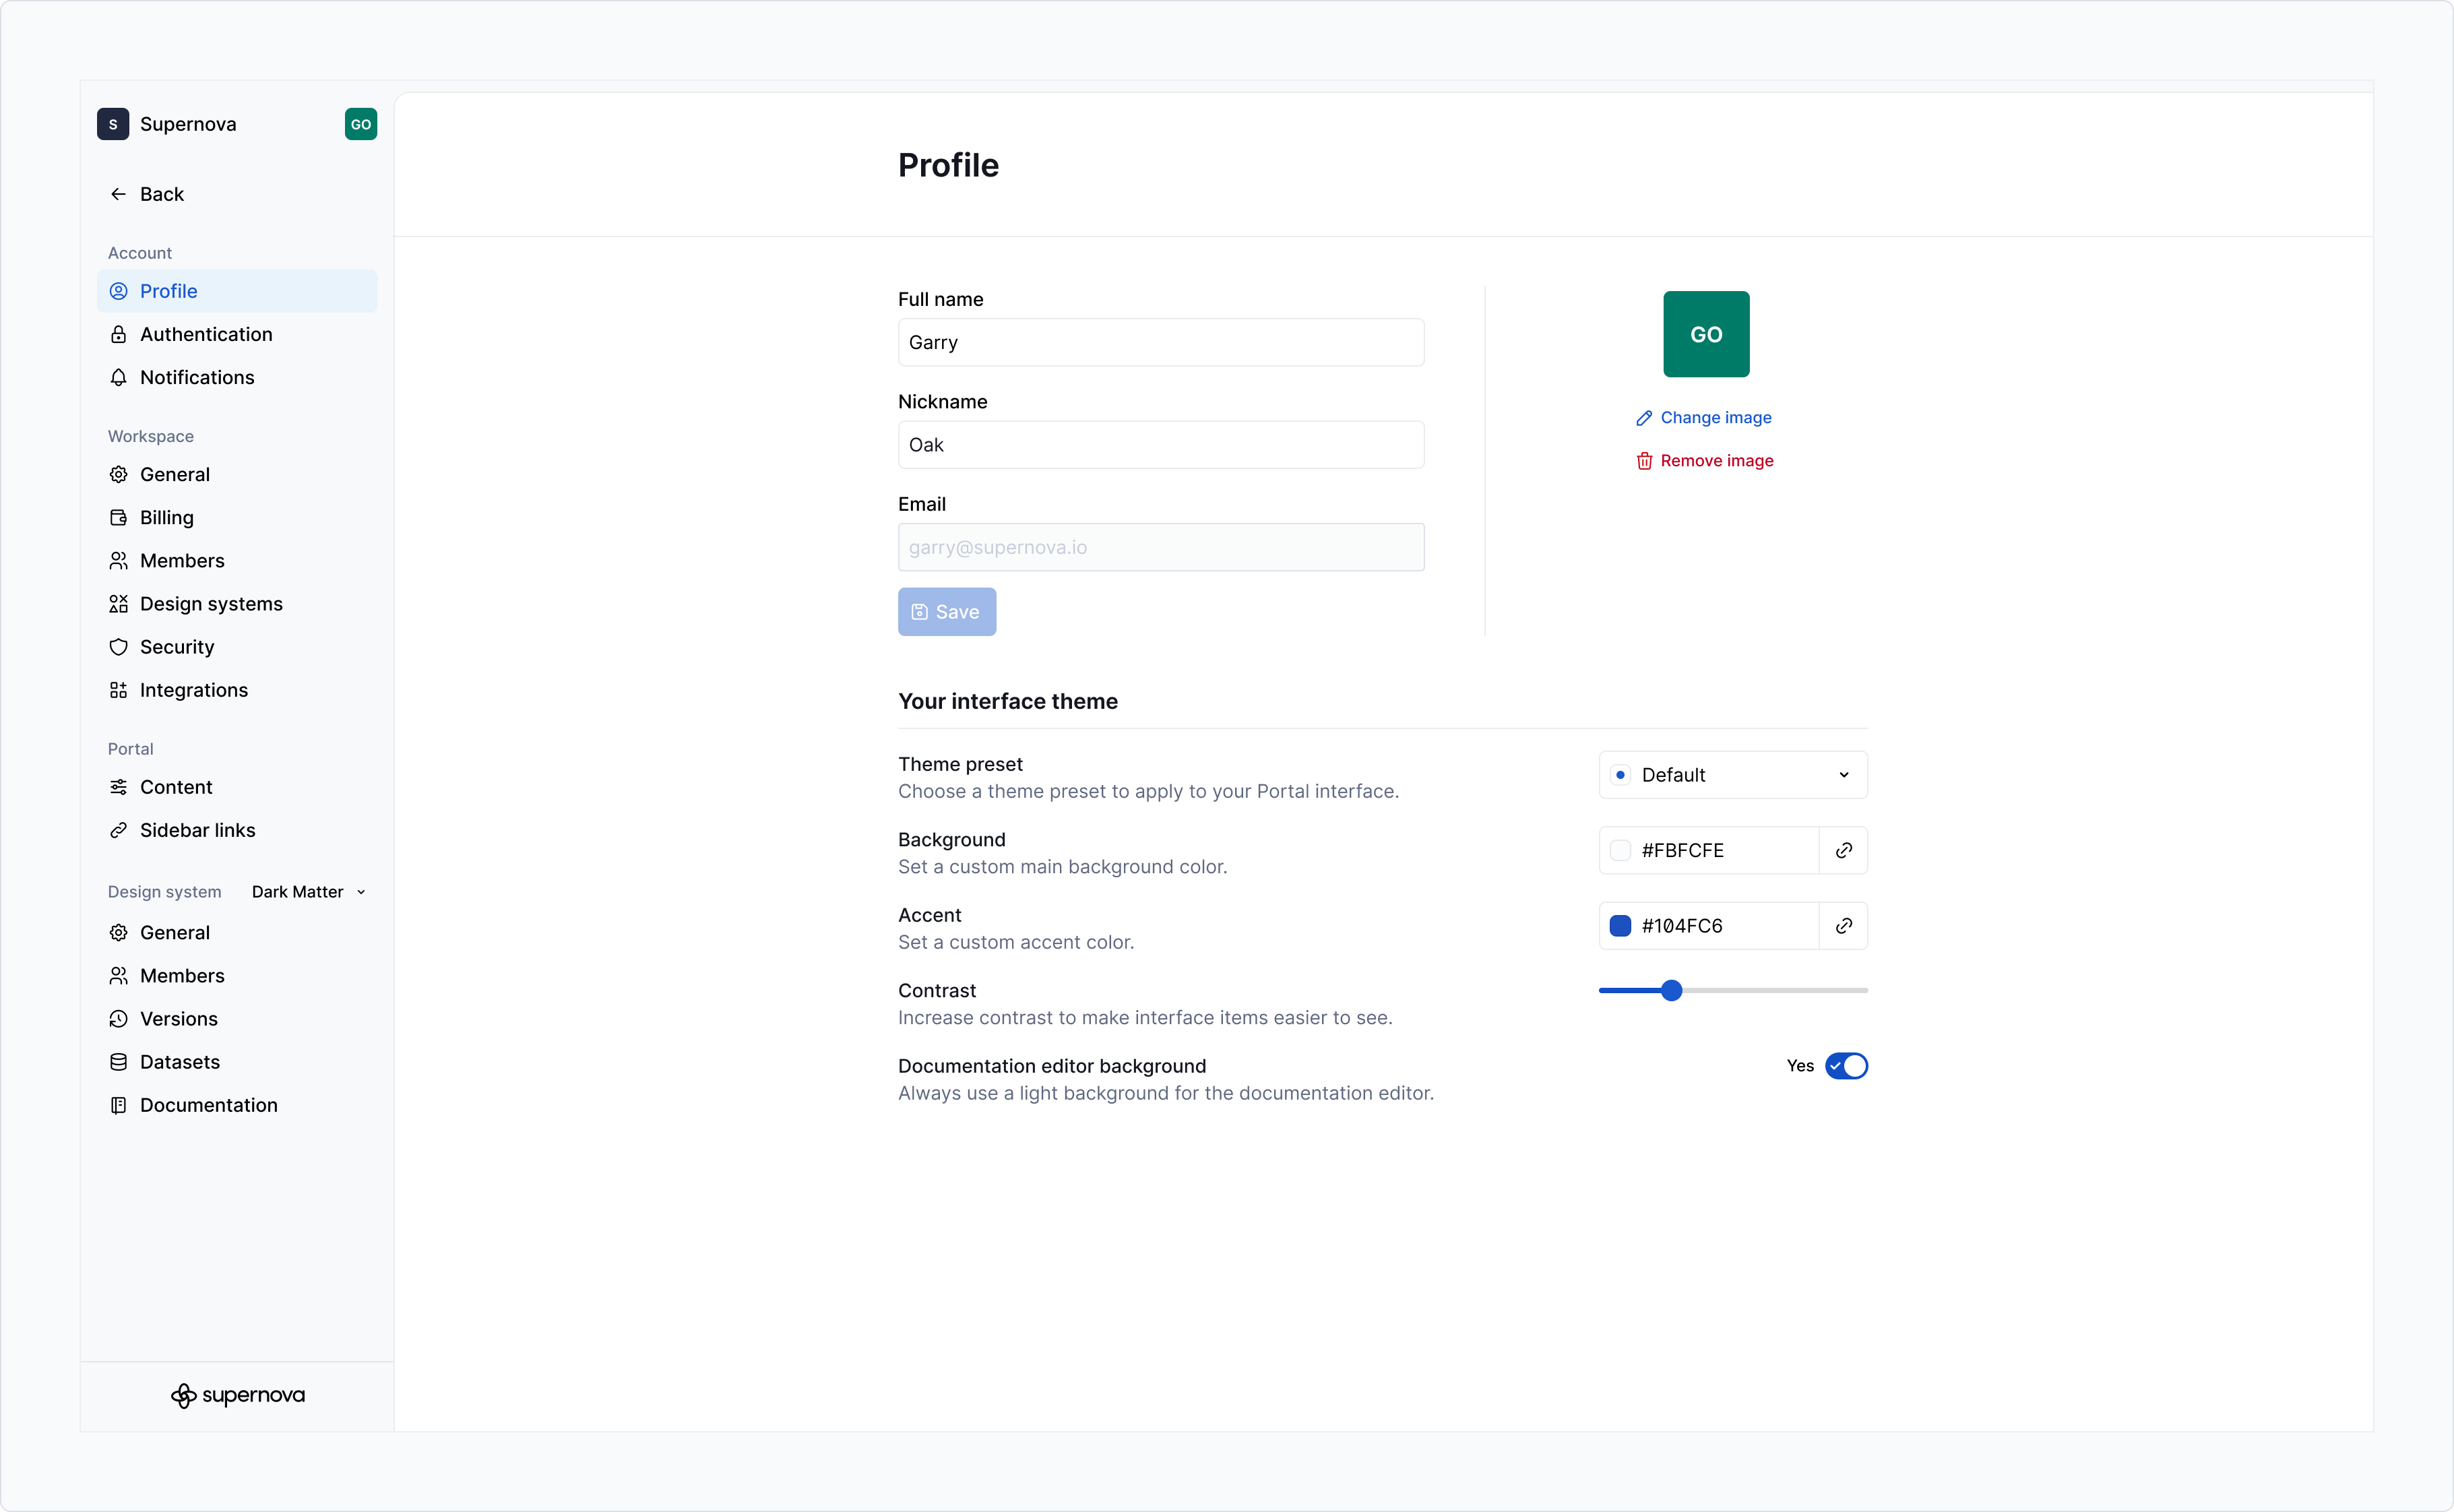Click the Save button
Viewport: 2454px width, 1512px height.
click(x=946, y=611)
